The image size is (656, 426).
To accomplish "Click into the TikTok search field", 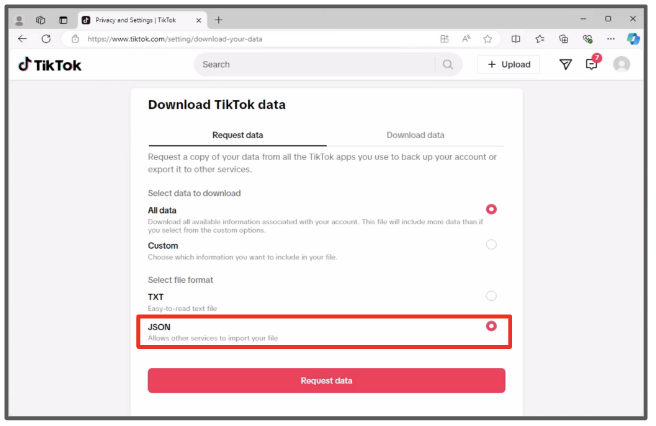I will pyautogui.click(x=318, y=64).
